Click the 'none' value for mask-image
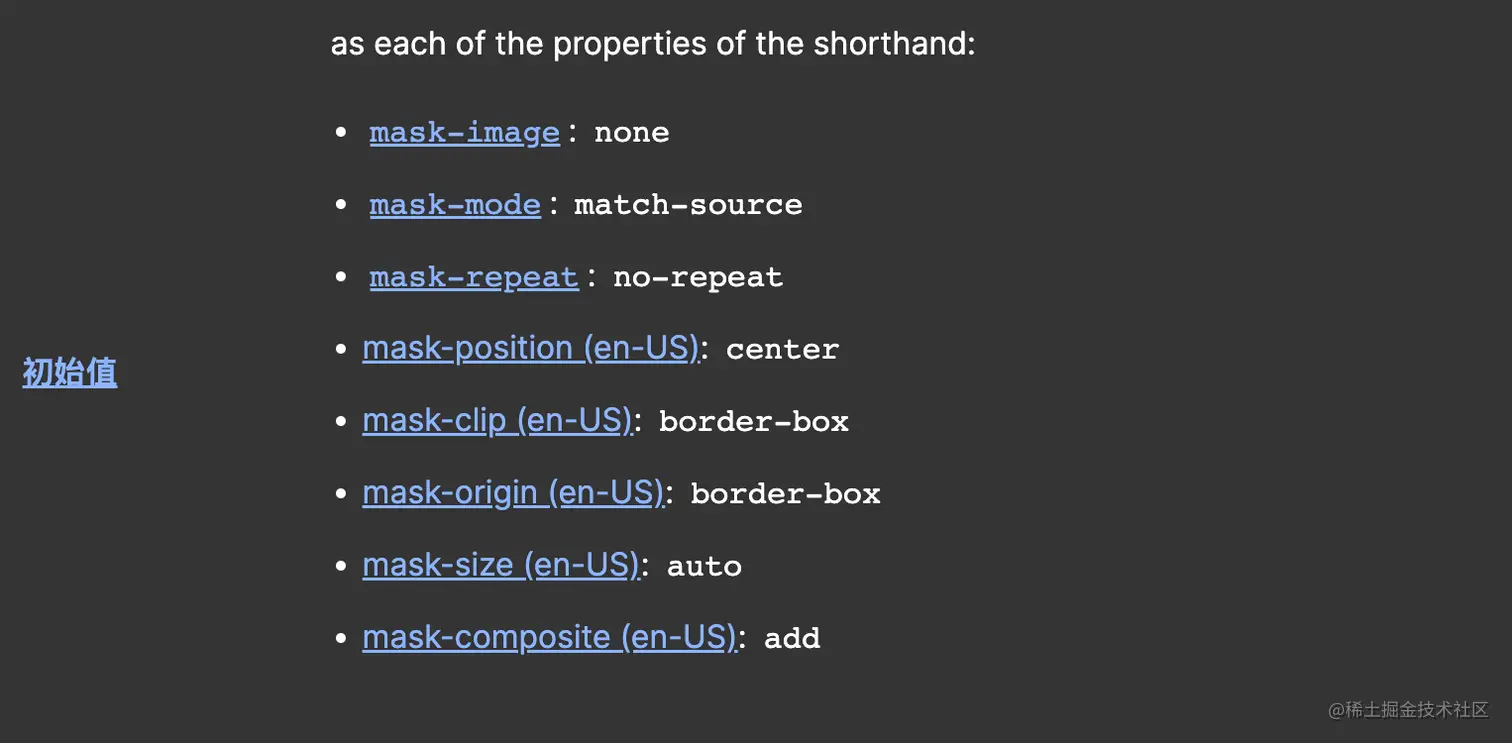Image resolution: width=1512 pixels, height=743 pixels. click(x=632, y=132)
